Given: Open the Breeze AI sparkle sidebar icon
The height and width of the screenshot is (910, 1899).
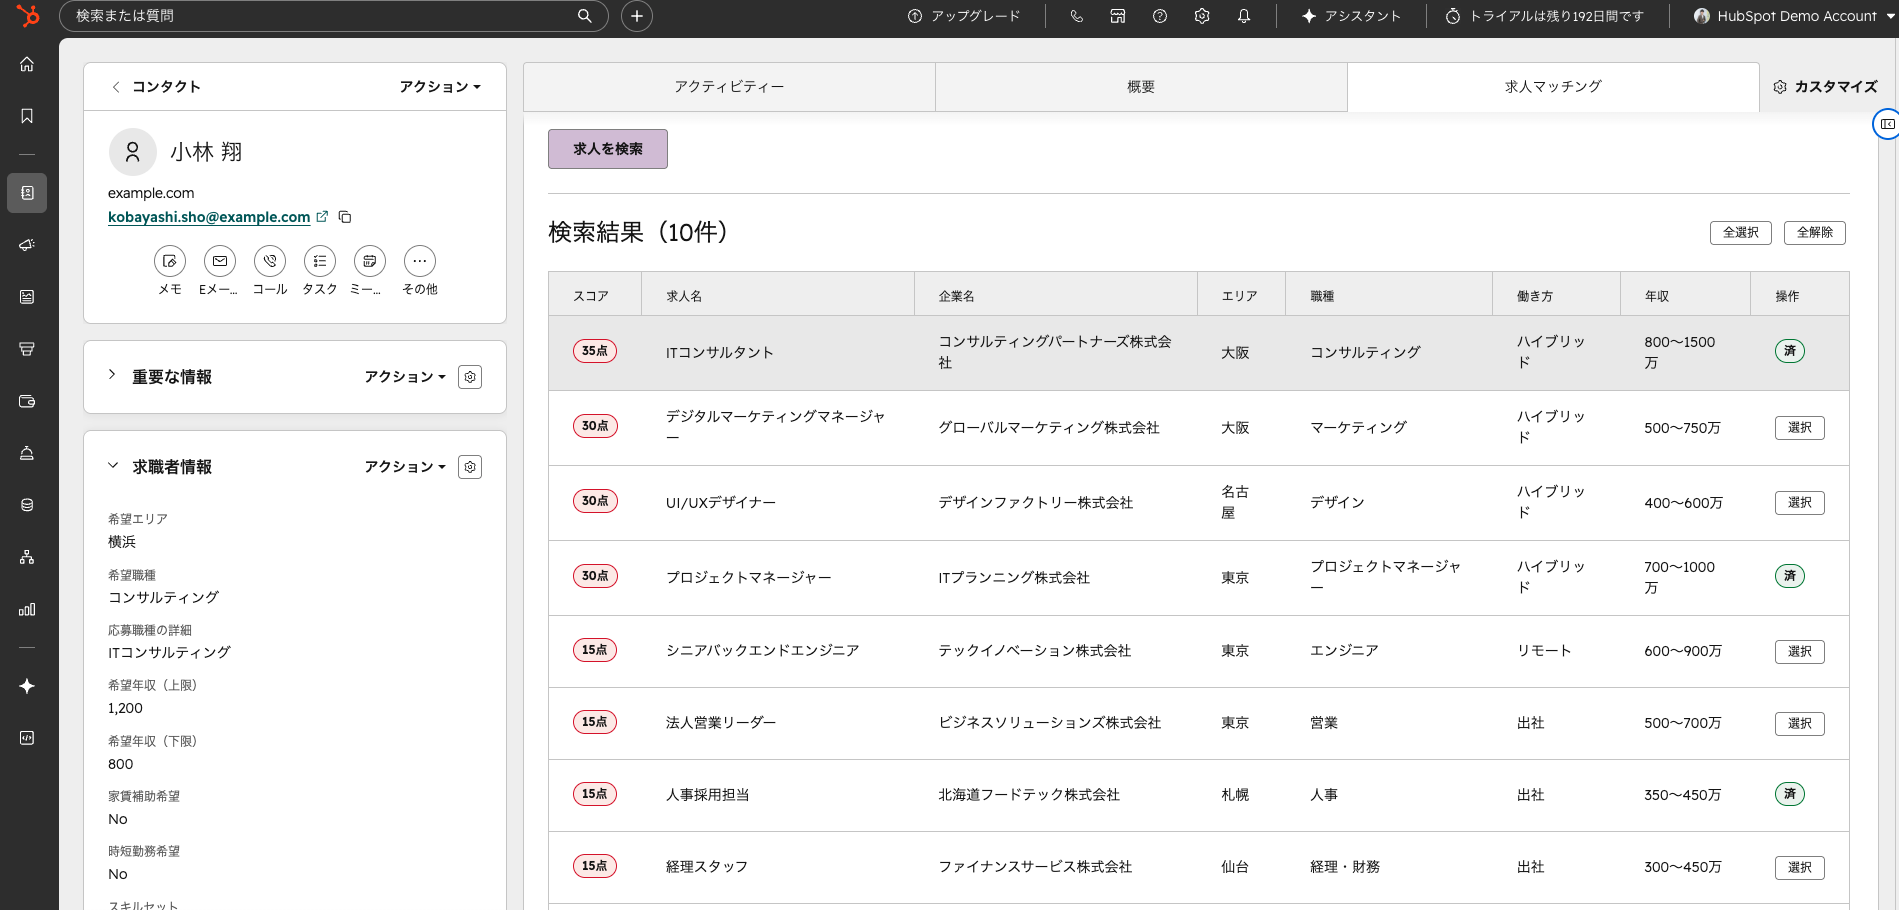Looking at the screenshot, I should [27, 686].
